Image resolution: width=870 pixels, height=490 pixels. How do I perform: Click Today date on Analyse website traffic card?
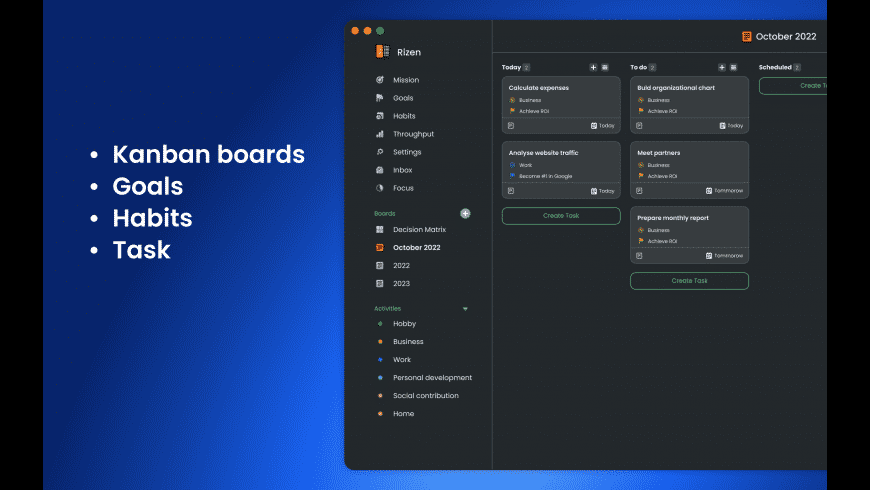[603, 191]
